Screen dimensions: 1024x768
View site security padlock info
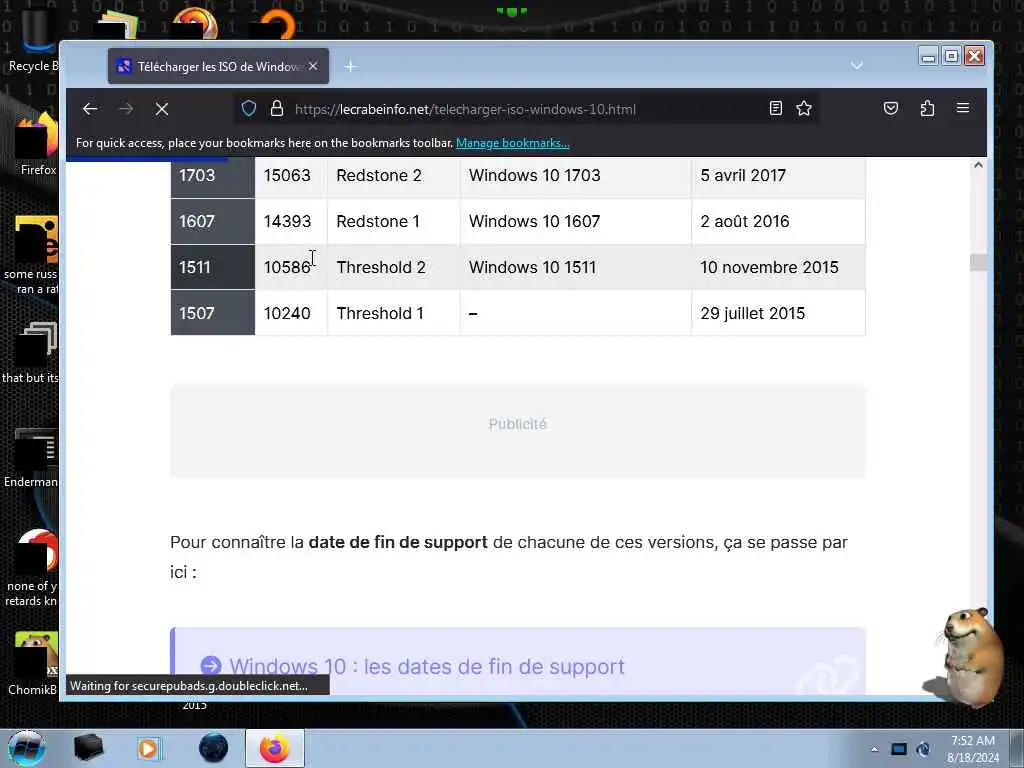point(277,108)
